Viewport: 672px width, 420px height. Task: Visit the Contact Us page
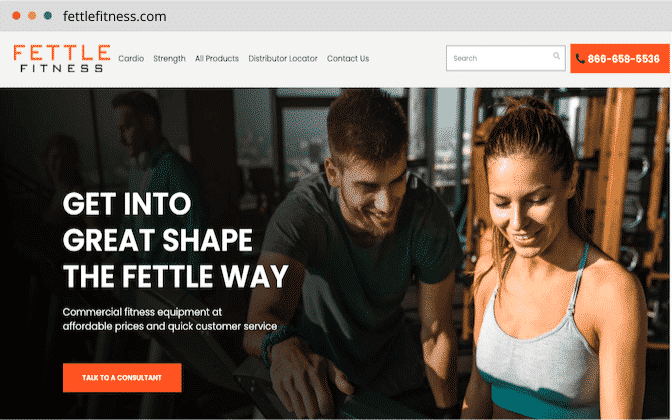pyautogui.click(x=348, y=58)
